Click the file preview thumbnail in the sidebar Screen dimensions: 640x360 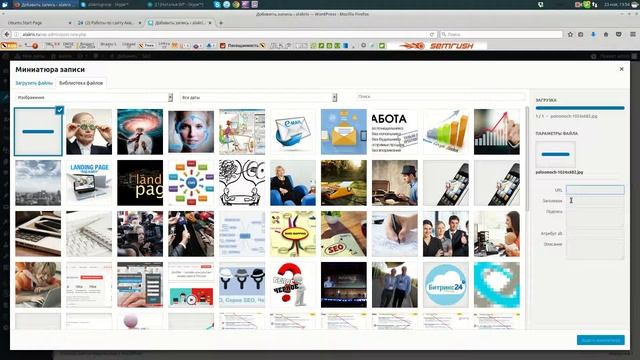pos(556,154)
